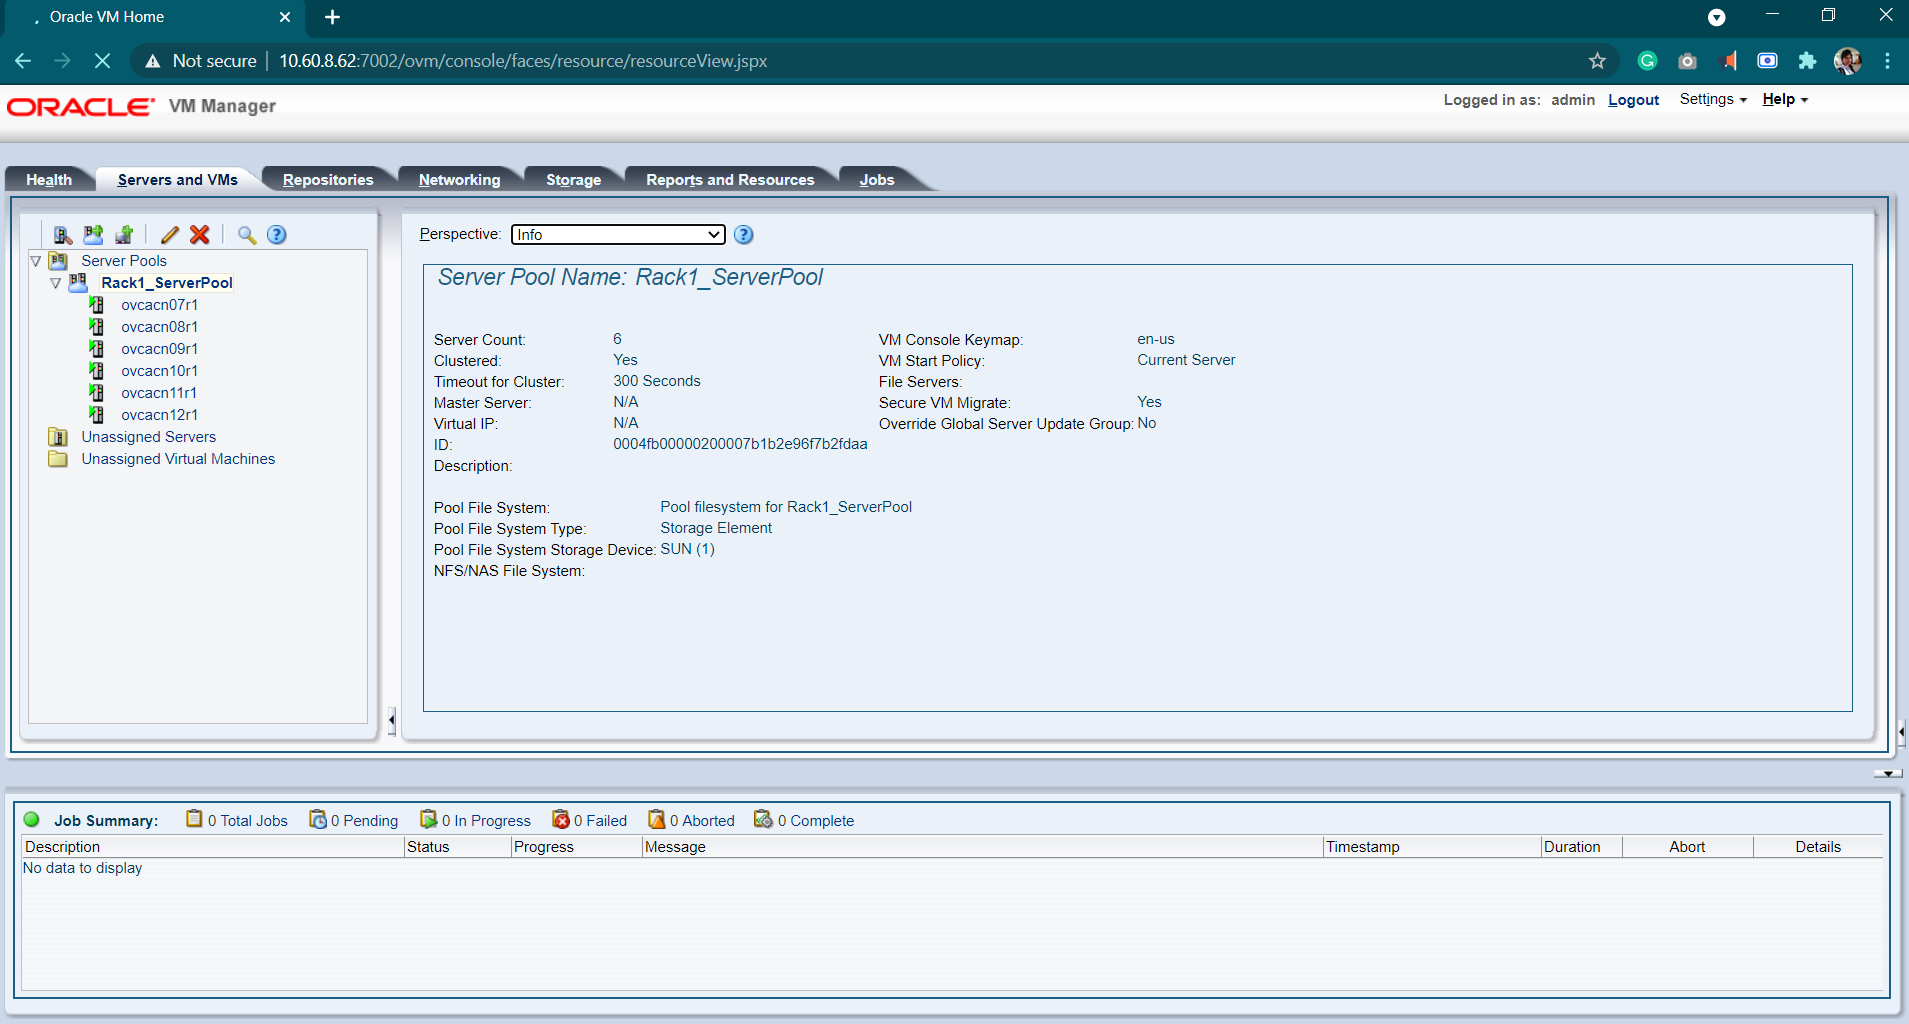The height and width of the screenshot is (1024, 1909).
Task: Open the Reports and Resources tab
Action: tap(730, 180)
